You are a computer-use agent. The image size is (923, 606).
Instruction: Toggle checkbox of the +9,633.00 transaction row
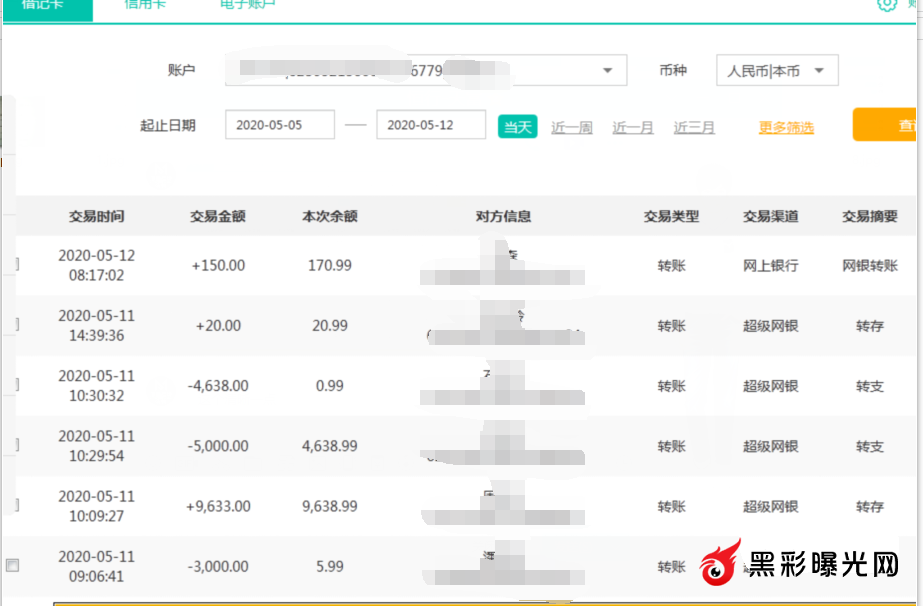(x=14, y=506)
